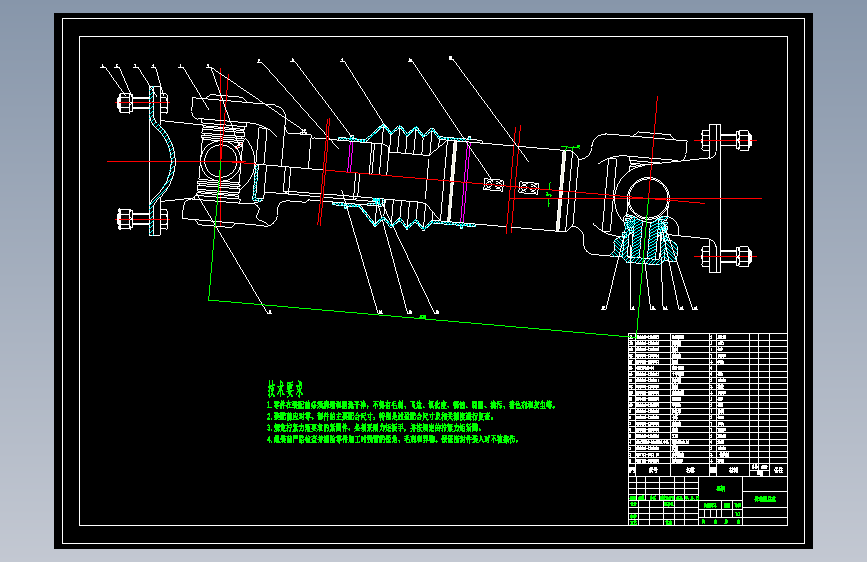Click the parts list table above the title block
867x562 pixels.
pyautogui.click(x=708, y=404)
